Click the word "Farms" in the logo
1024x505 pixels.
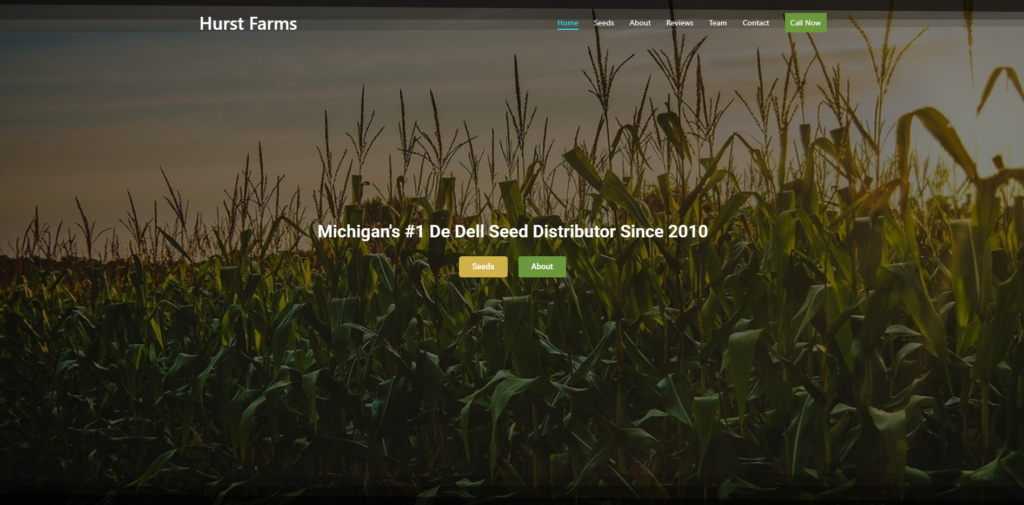[274, 23]
